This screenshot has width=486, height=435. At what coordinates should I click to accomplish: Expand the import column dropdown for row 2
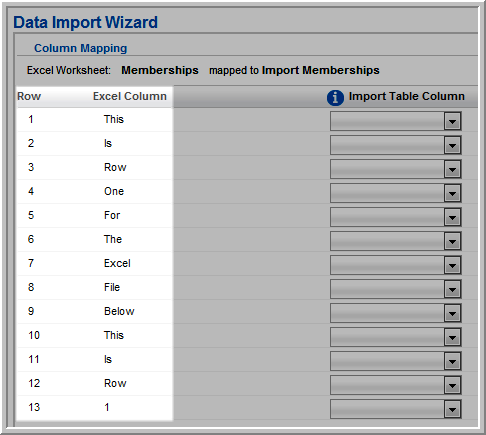click(396, 145)
